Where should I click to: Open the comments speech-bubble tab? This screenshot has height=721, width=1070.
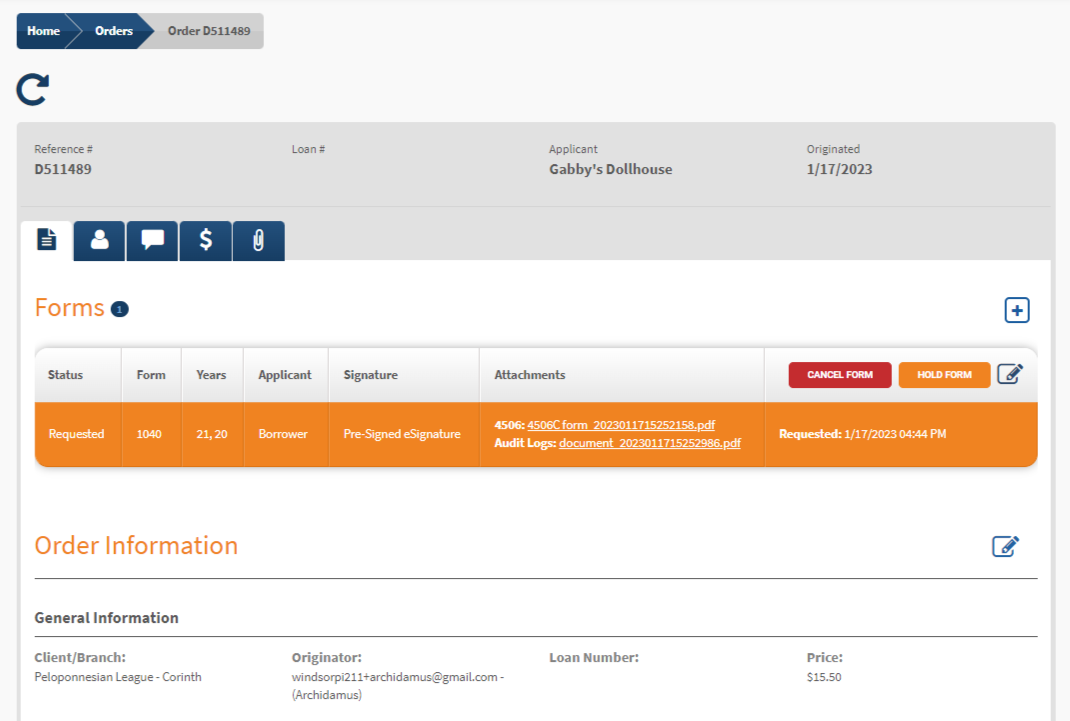coord(152,240)
